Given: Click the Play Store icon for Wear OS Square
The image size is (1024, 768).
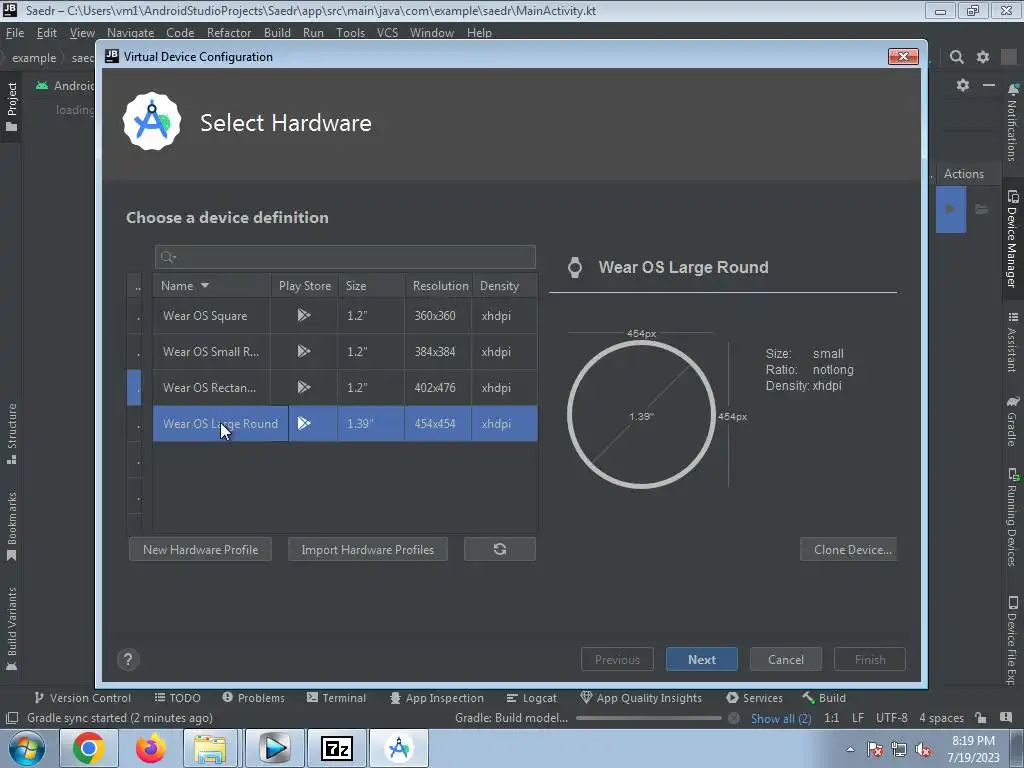Looking at the screenshot, I should point(304,315).
